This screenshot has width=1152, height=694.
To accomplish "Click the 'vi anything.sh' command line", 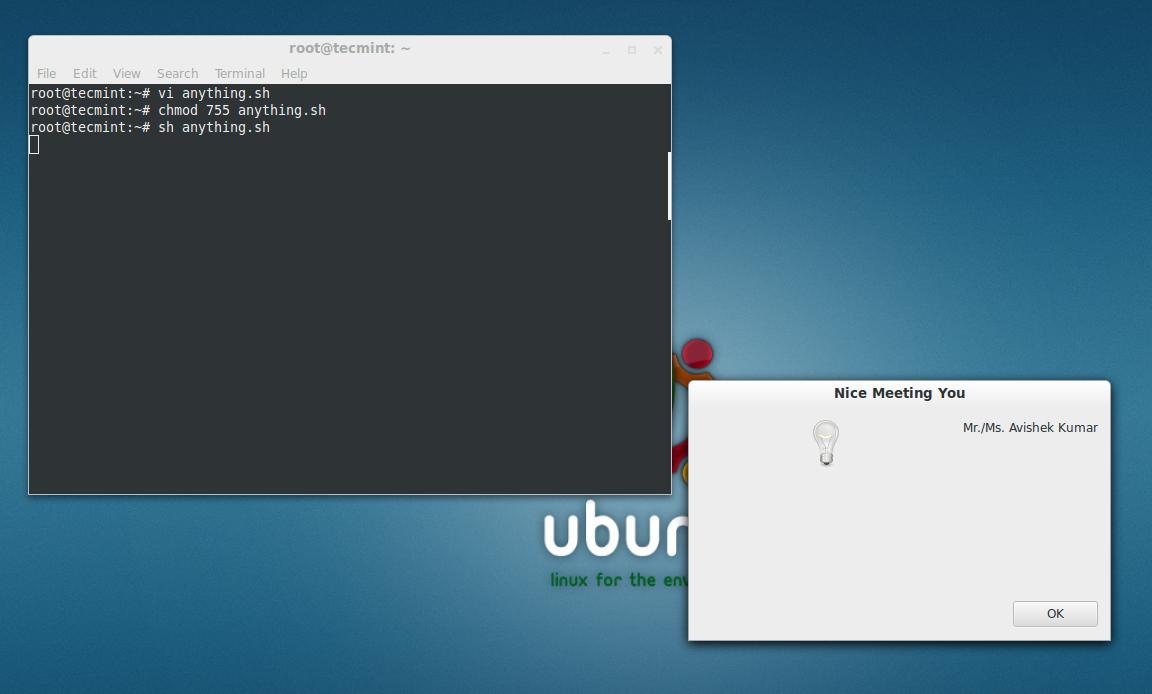I will 151,93.
